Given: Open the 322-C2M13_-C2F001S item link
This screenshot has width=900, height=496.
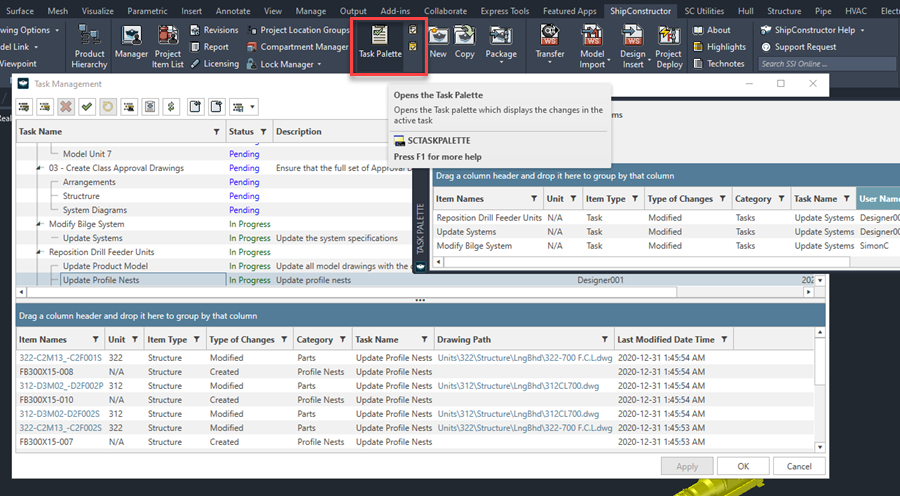Looking at the screenshot, I should click(x=60, y=358).
